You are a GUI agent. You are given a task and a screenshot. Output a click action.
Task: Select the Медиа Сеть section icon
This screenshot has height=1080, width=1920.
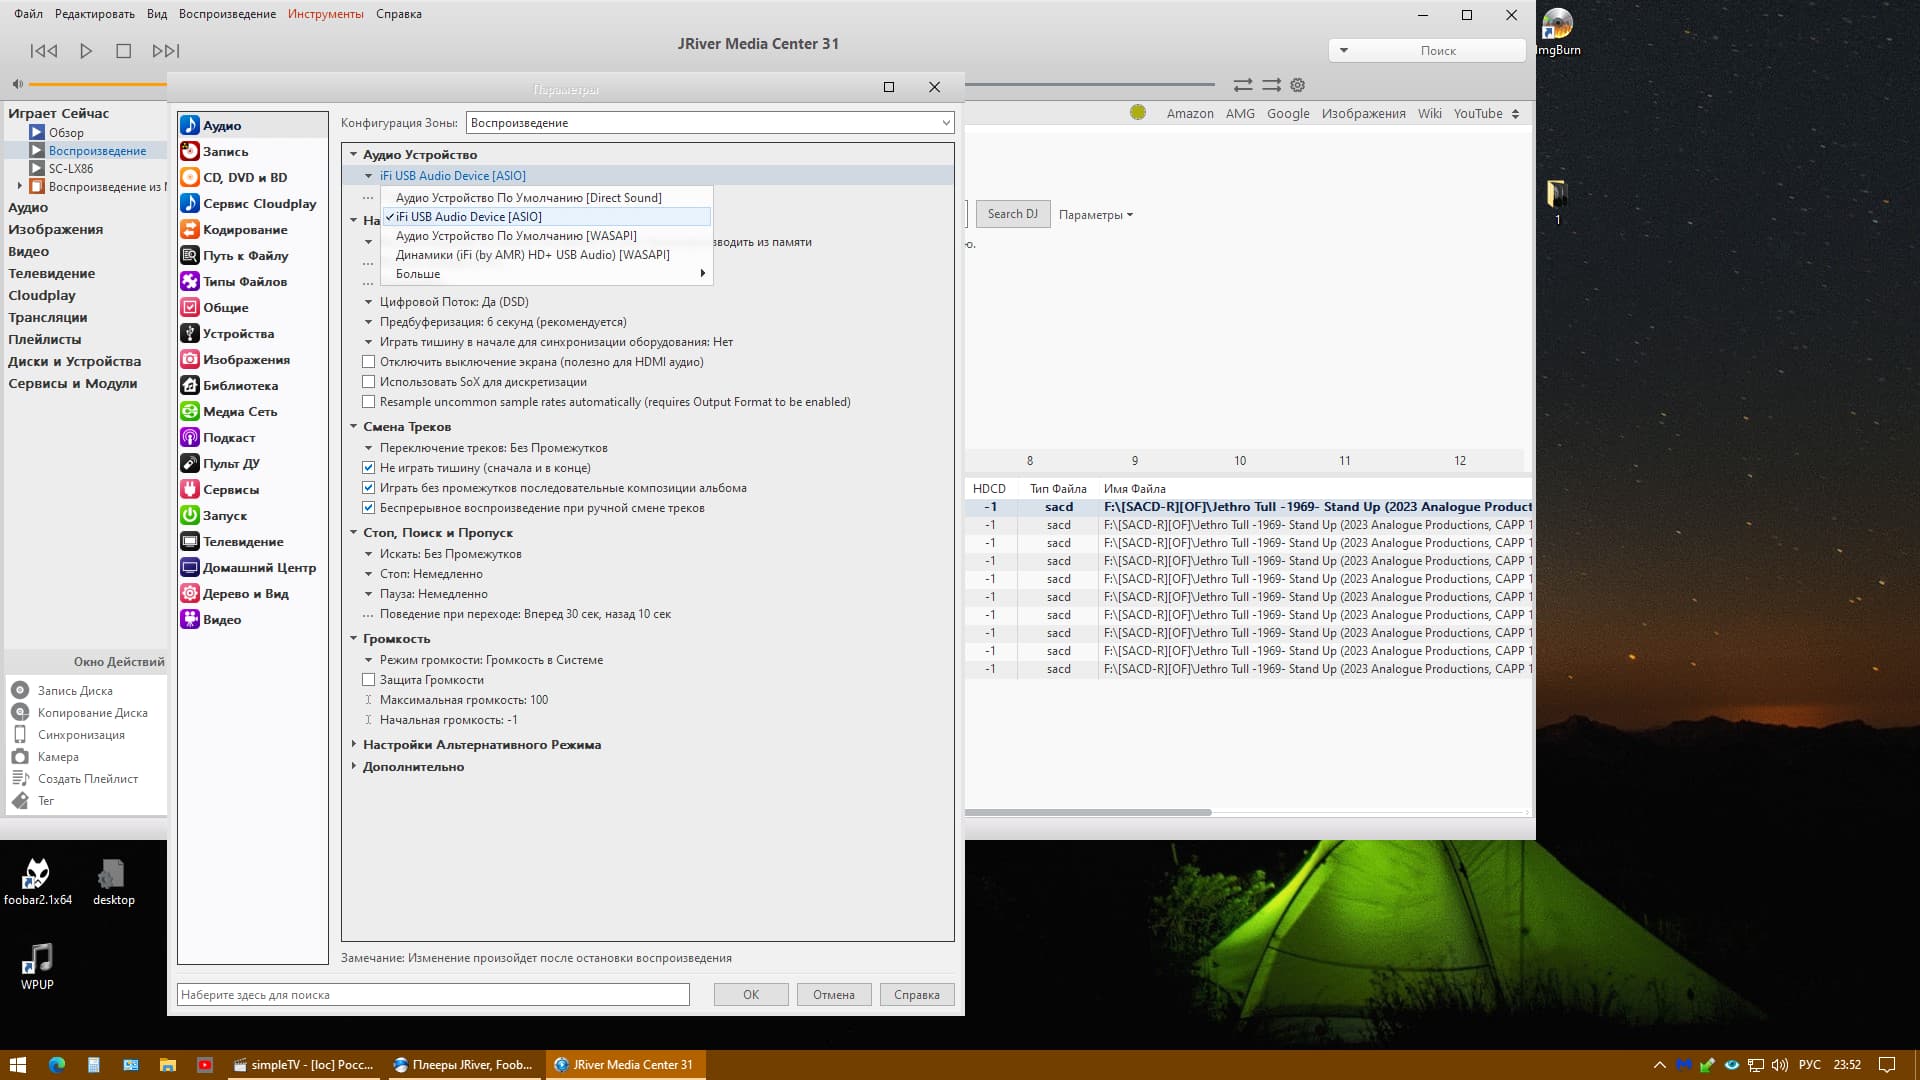(x=190, y=412)
